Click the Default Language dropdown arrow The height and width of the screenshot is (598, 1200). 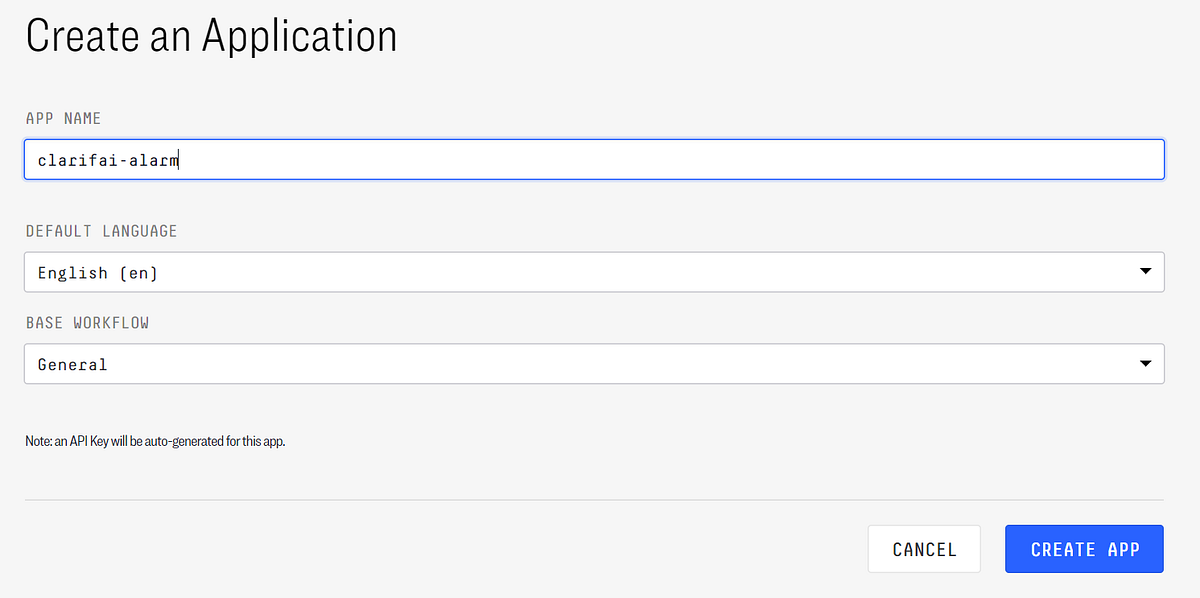point(1145,272)
